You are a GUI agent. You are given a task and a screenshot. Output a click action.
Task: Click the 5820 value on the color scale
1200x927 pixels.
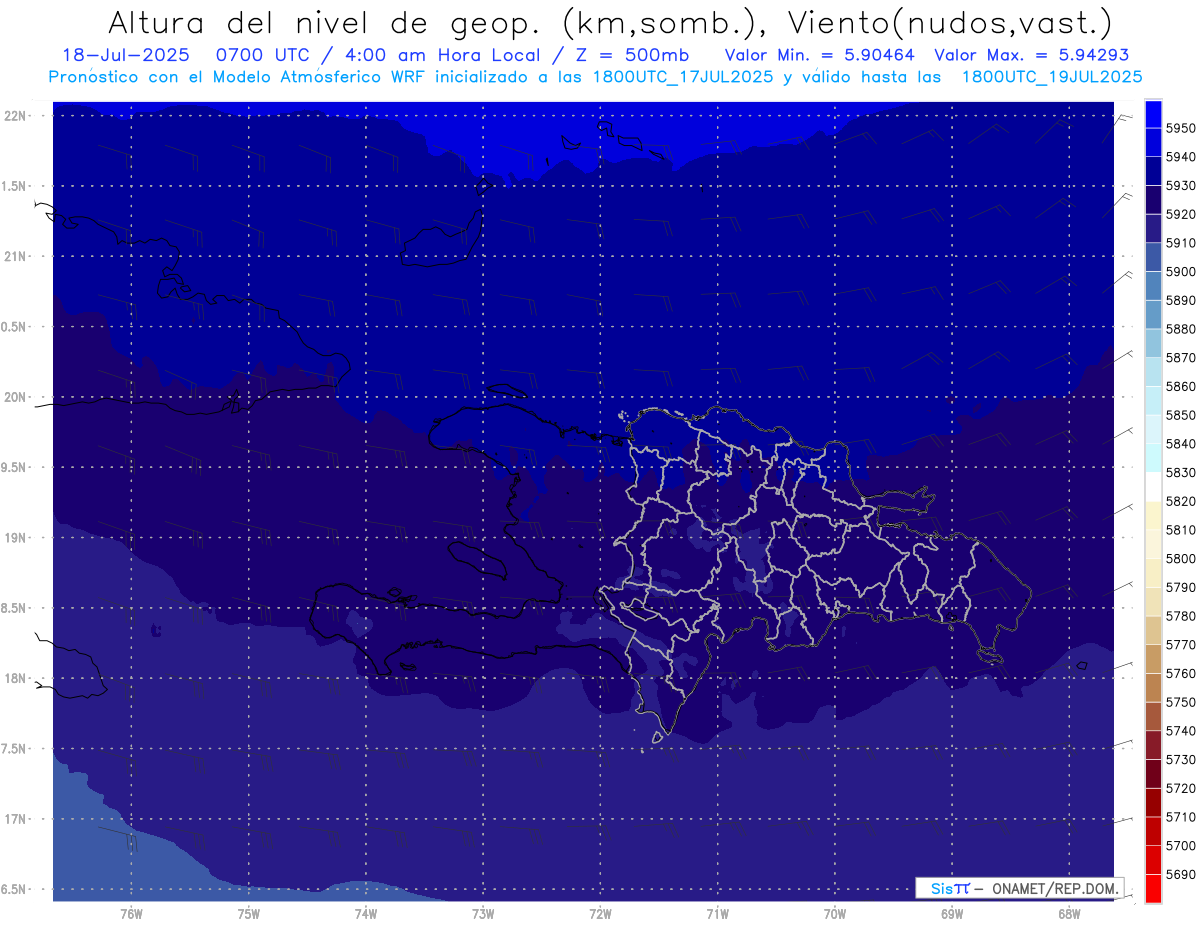[x=1181, y=501]
